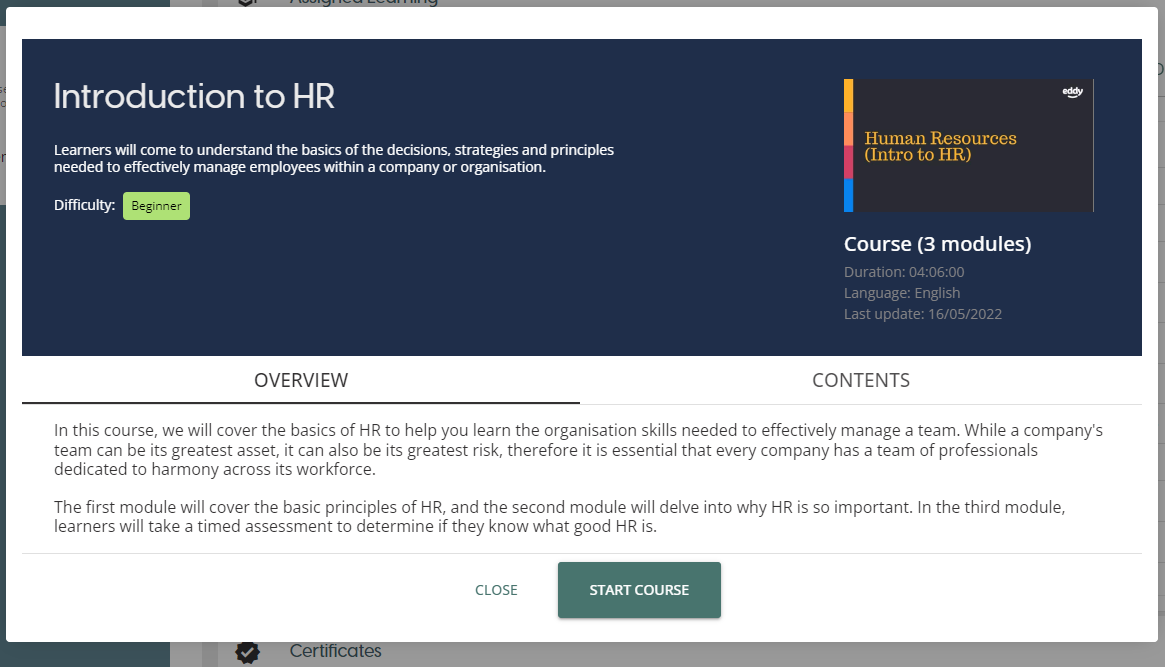Click the blue segment of thumbnail color stripe
This screenshot has width=1165, height=667.
[848, 195]
